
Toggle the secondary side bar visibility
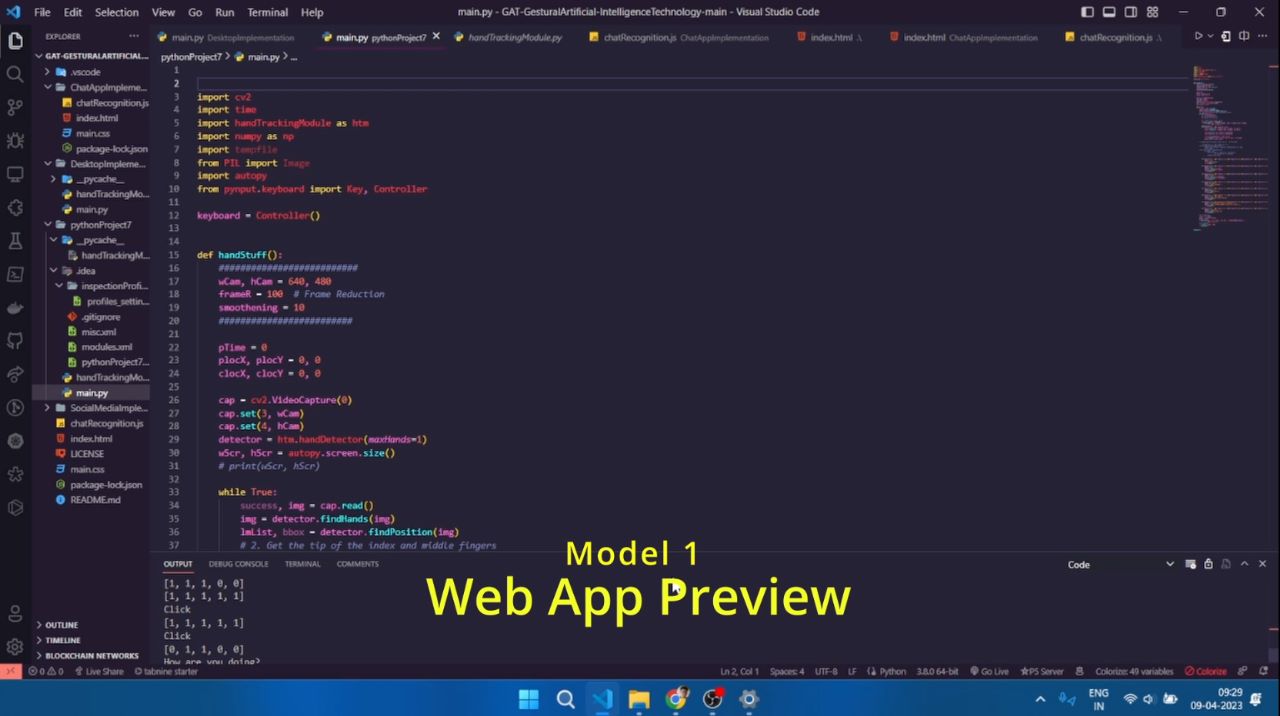pos(1131,12)
